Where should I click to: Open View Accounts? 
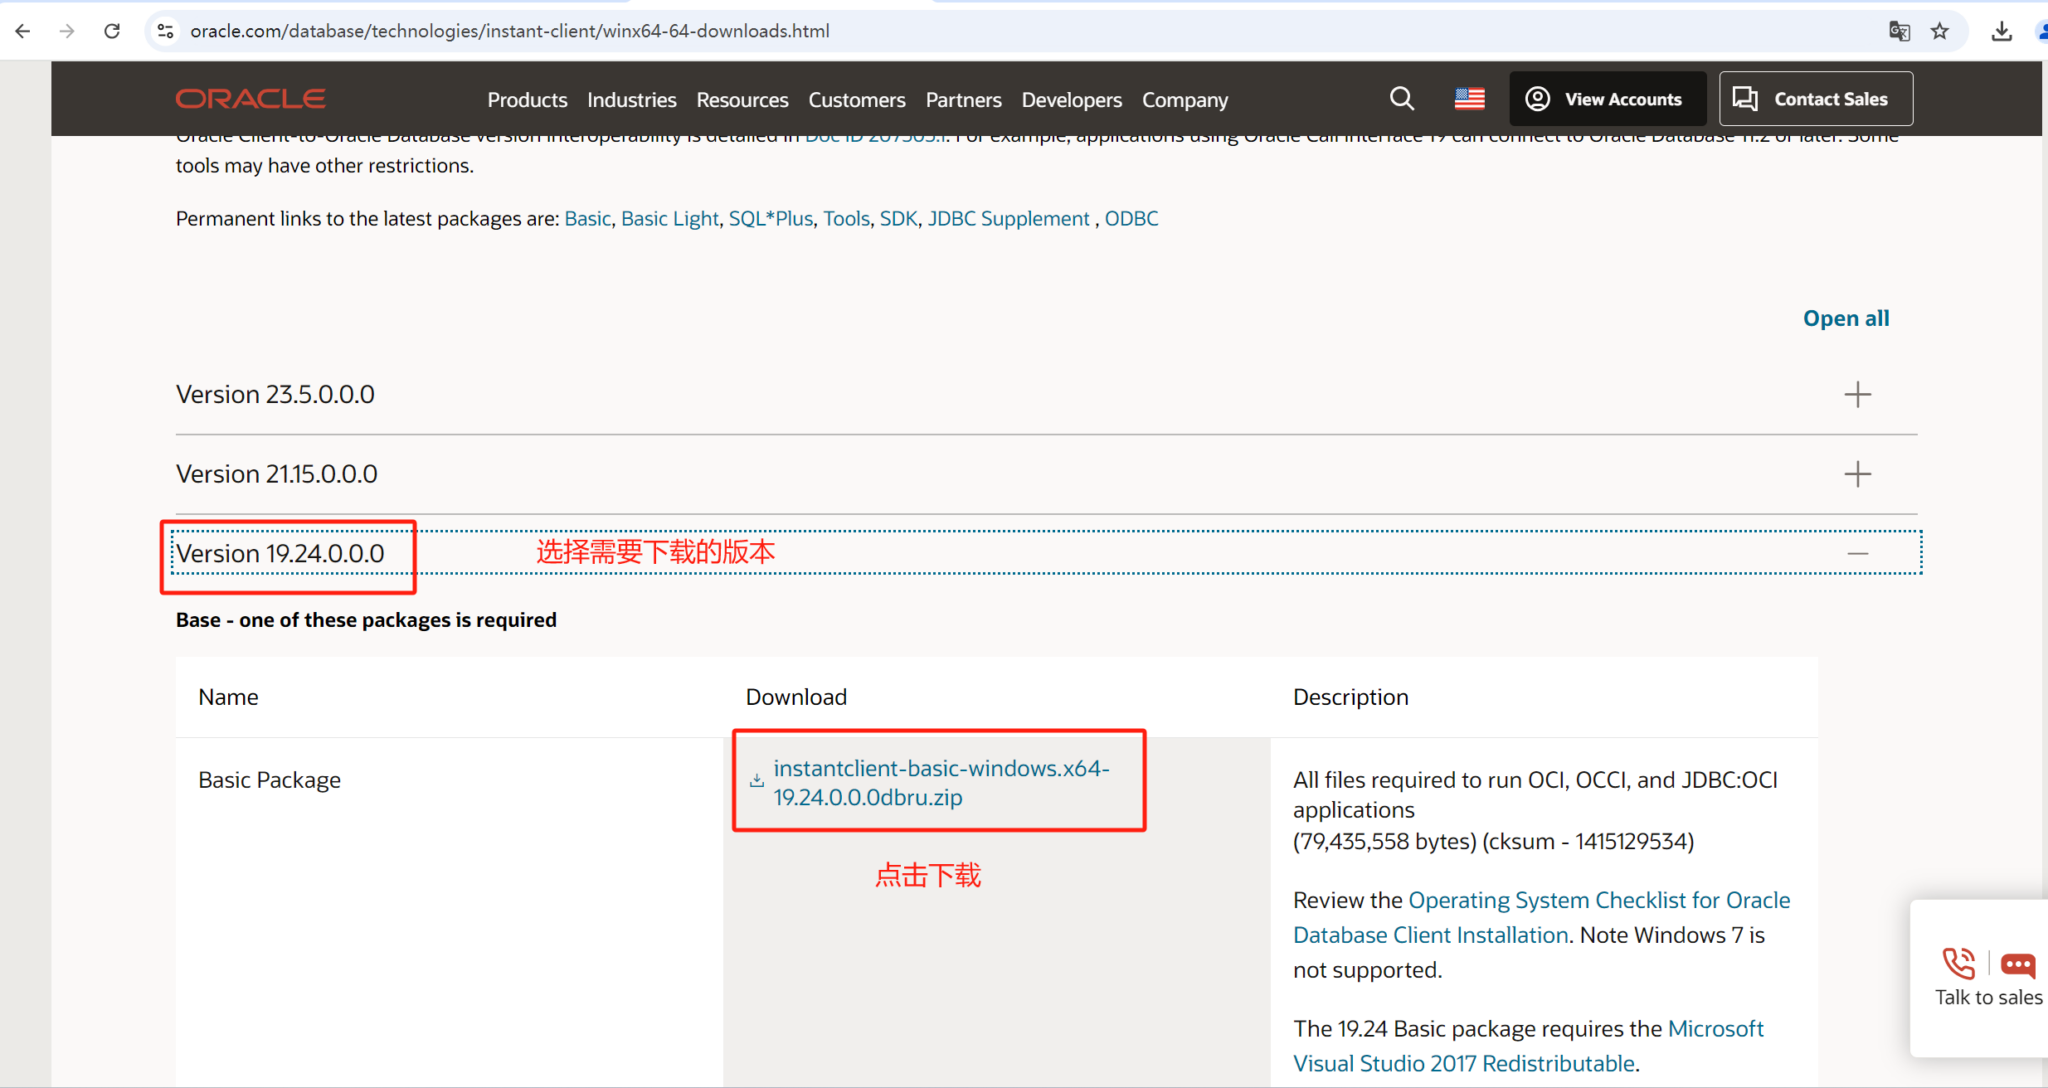point(1607,98)
